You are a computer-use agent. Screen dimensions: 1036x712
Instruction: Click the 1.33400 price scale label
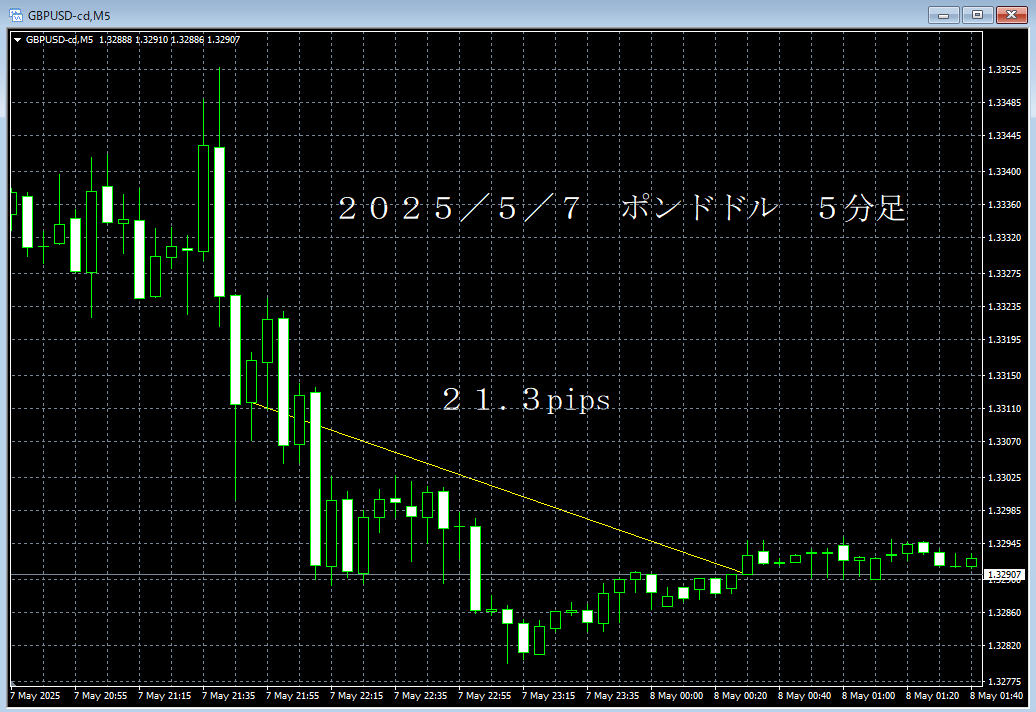tap(1004, 172)
